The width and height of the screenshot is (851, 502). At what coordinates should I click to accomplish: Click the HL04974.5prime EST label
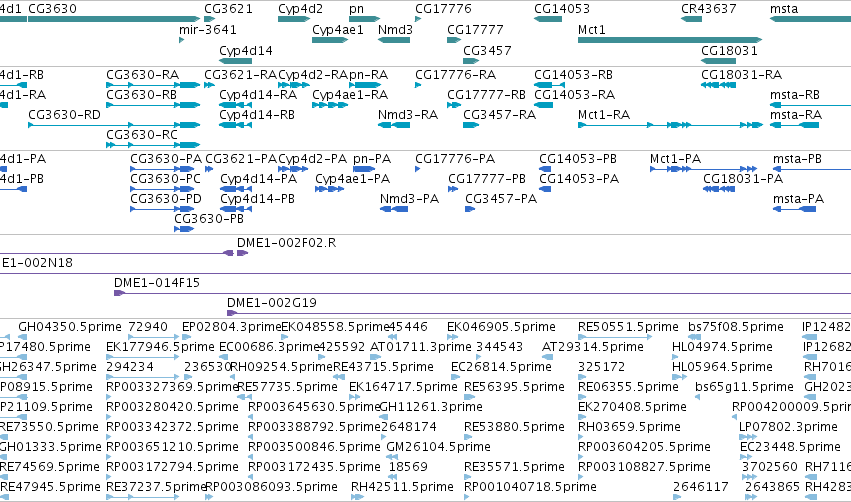pos(722,347)
